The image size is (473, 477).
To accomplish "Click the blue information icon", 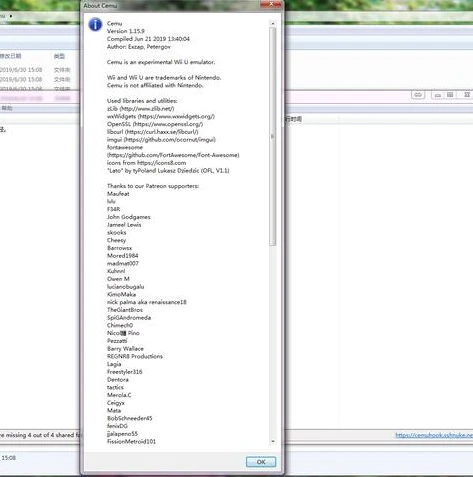I will (95, 25).
